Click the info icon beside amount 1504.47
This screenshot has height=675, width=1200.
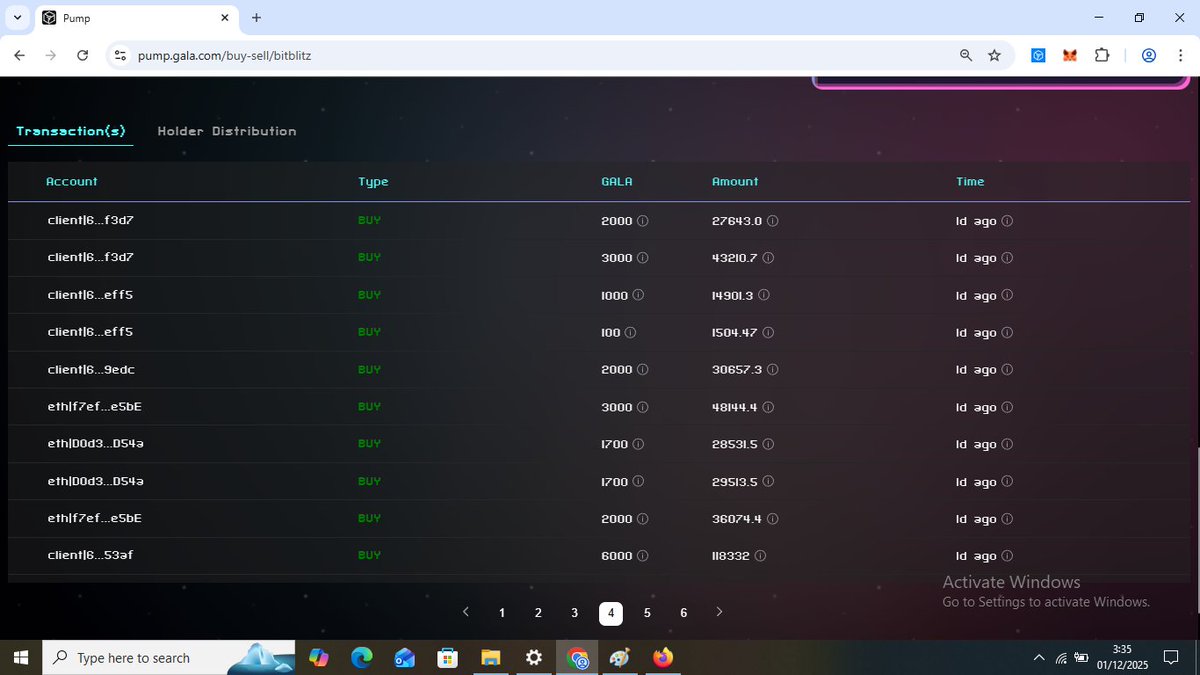click(768, 333)
